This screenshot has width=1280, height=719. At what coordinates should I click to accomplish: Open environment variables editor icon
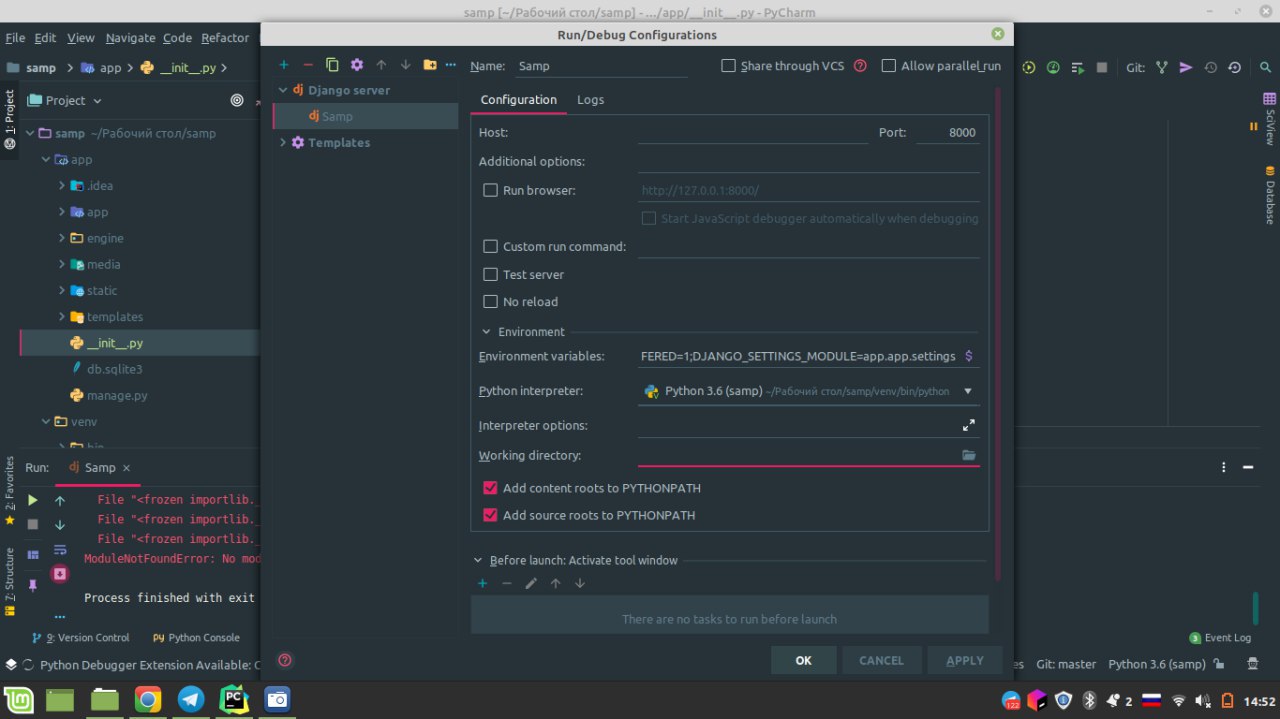point(968,356)
